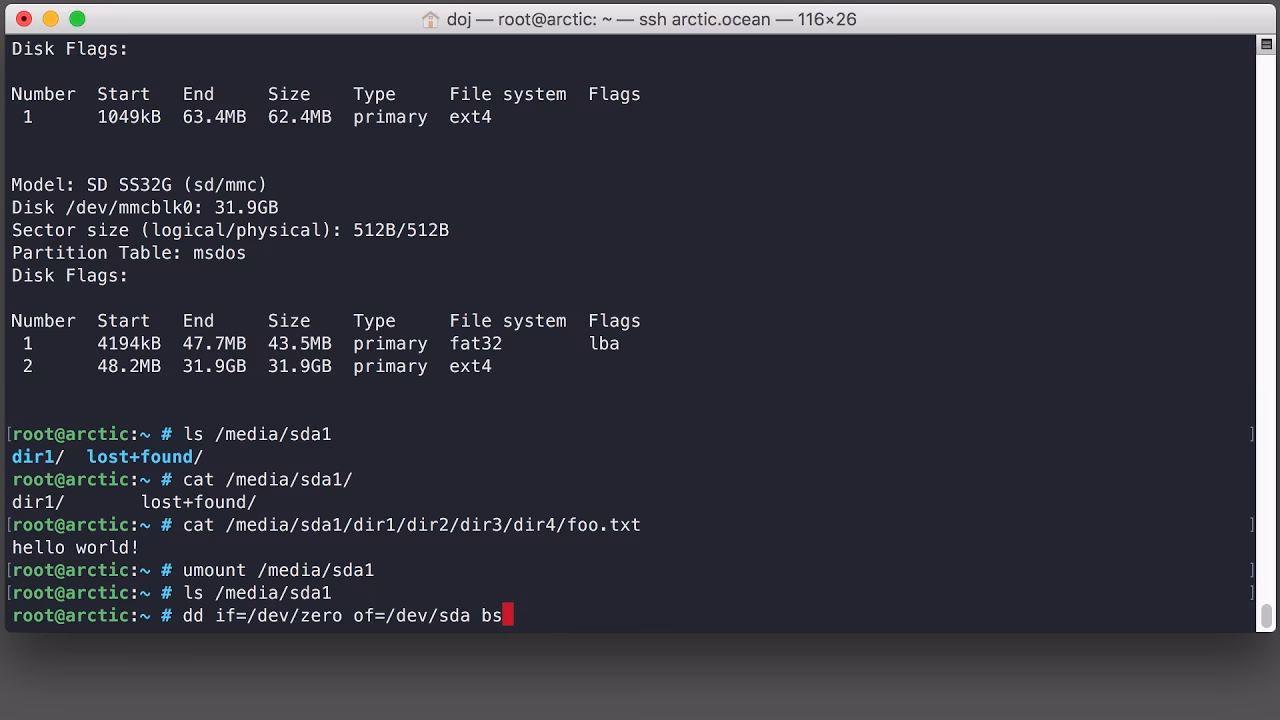The height and width of the screenshot is (720, 1280).
Task: Click the '43.5MB' size value
Action: [x=299, y=343]
